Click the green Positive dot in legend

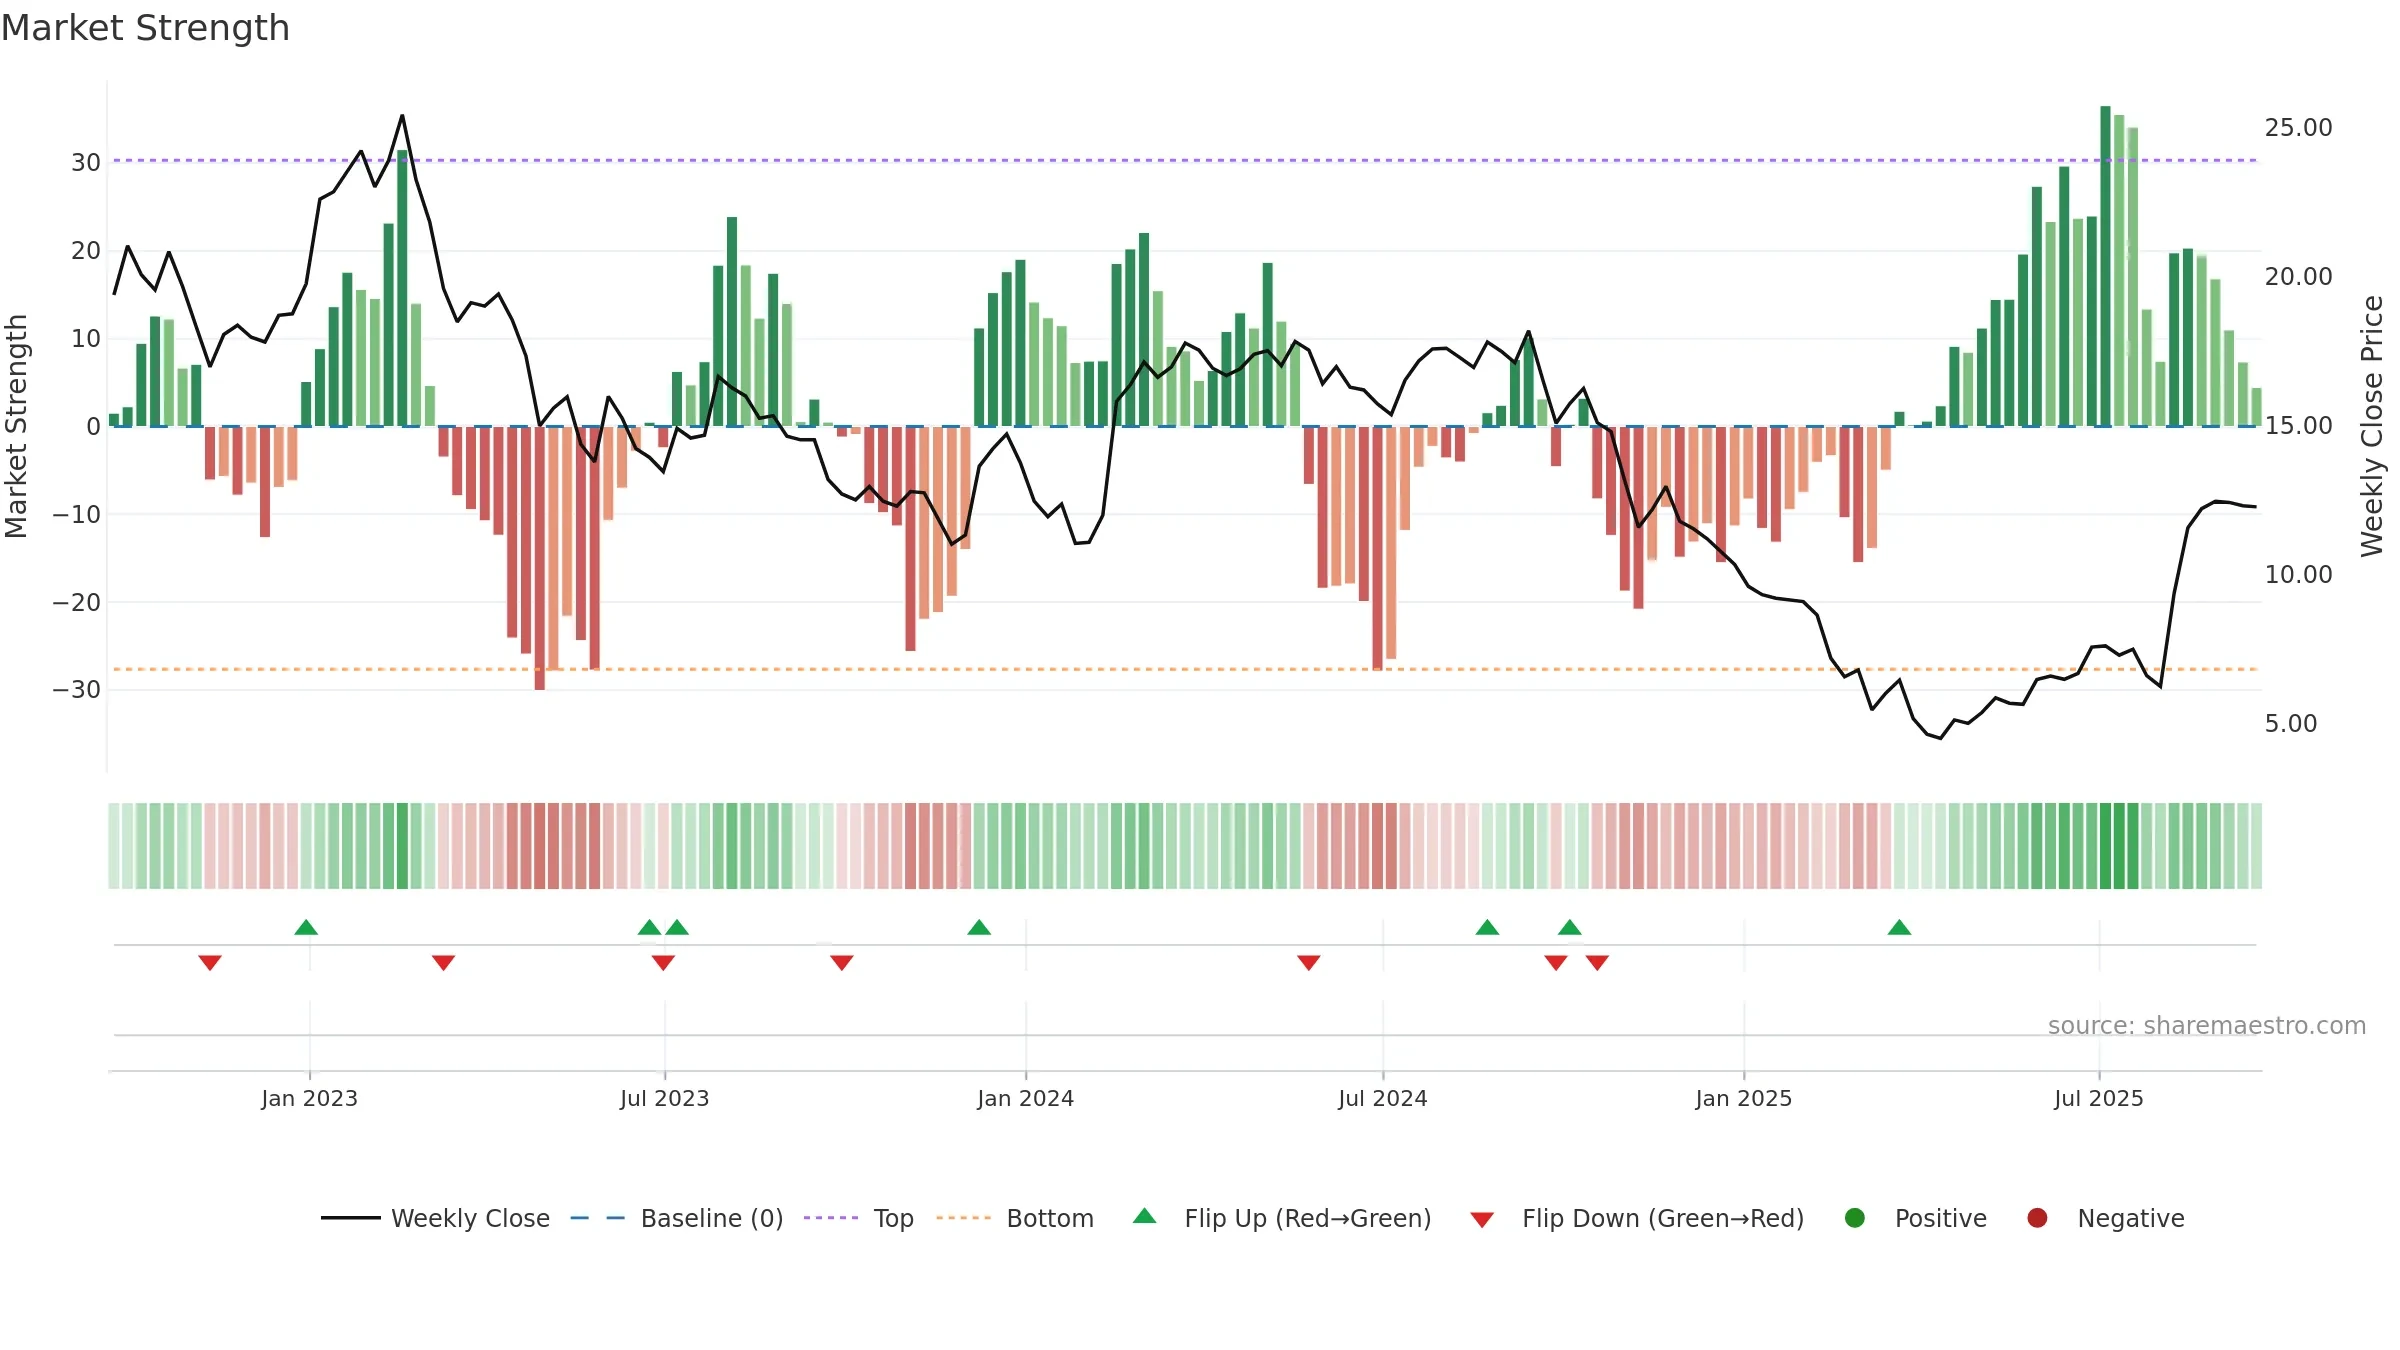1855,1218
